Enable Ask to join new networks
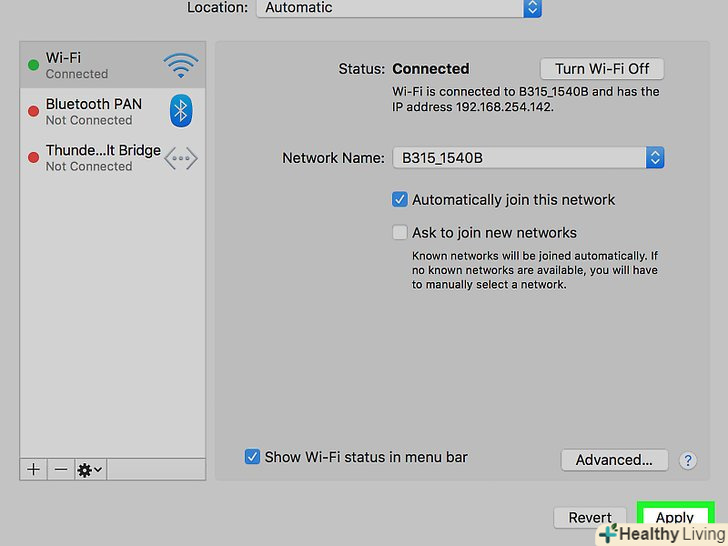This screenshot has height=546, width=728. tap(399, 232)
